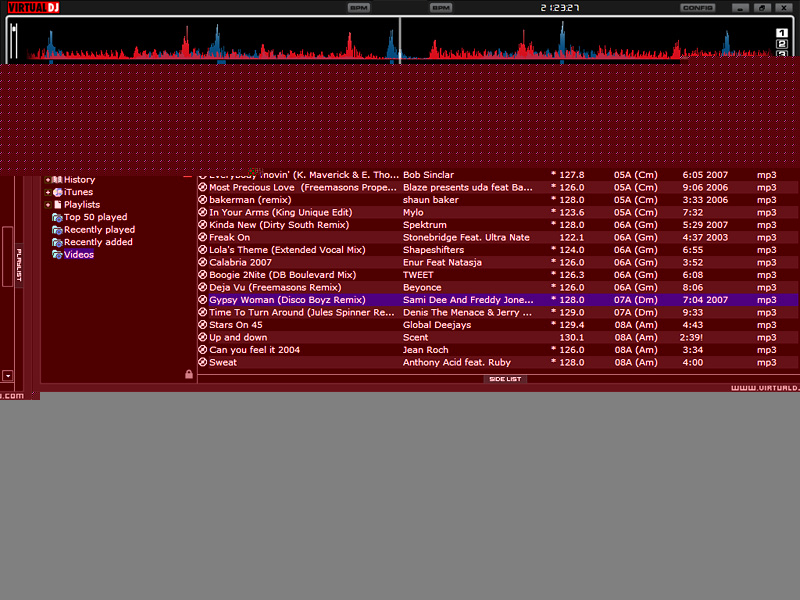Select the artist cell 'Beyonce'
The height and width of the screenshot is (600, 800).
(x=422, y=287)
